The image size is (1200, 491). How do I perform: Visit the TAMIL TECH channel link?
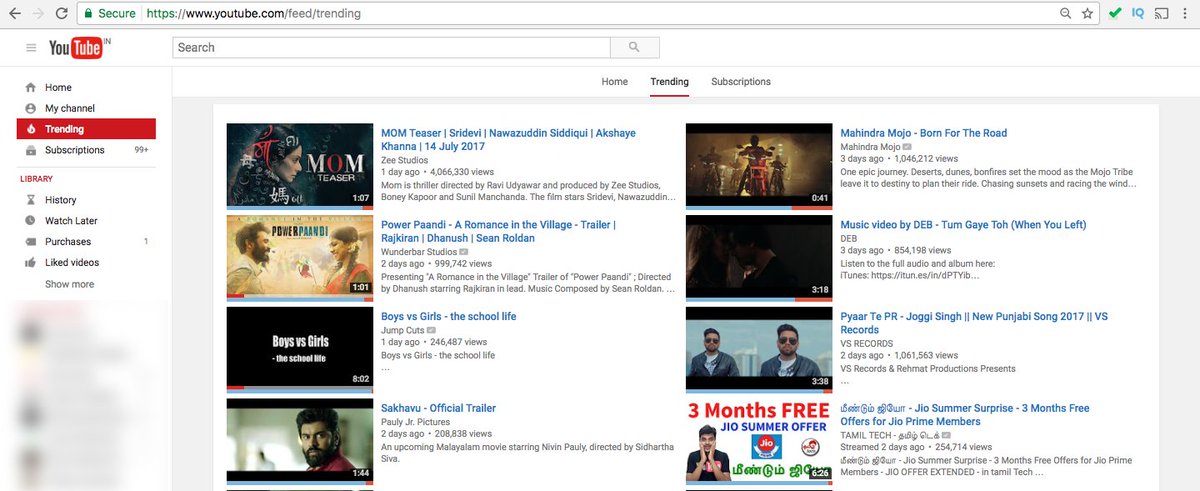pyautogui.click(x=891, y=435)
